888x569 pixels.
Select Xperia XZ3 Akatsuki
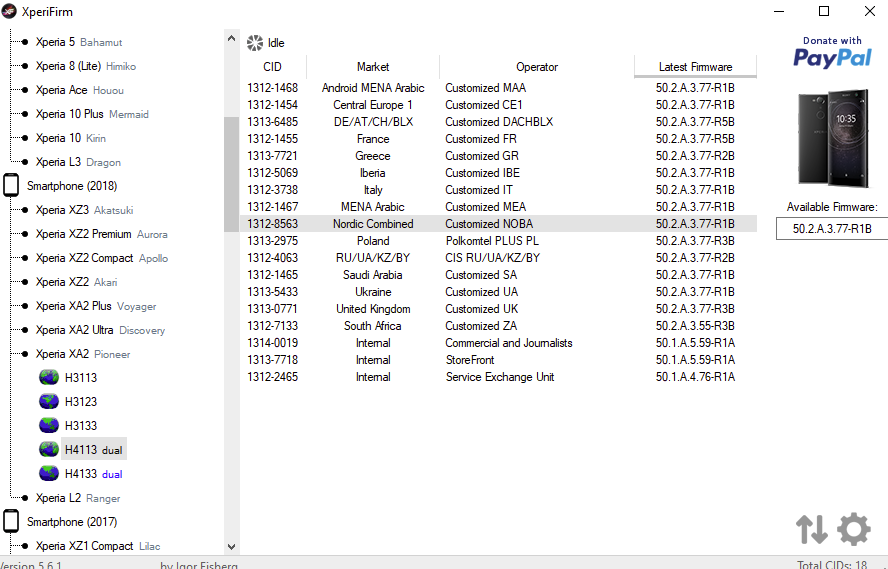[84, 210]
